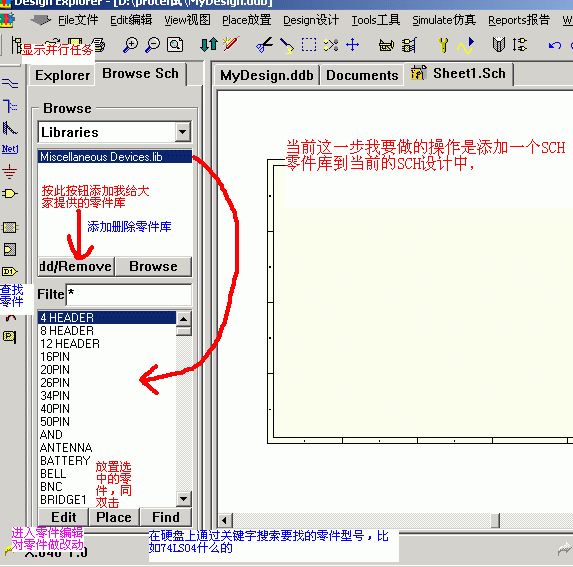Click the move selection cross icon
This screenshot has height=567, width=573.
click(x=353, y=45)
